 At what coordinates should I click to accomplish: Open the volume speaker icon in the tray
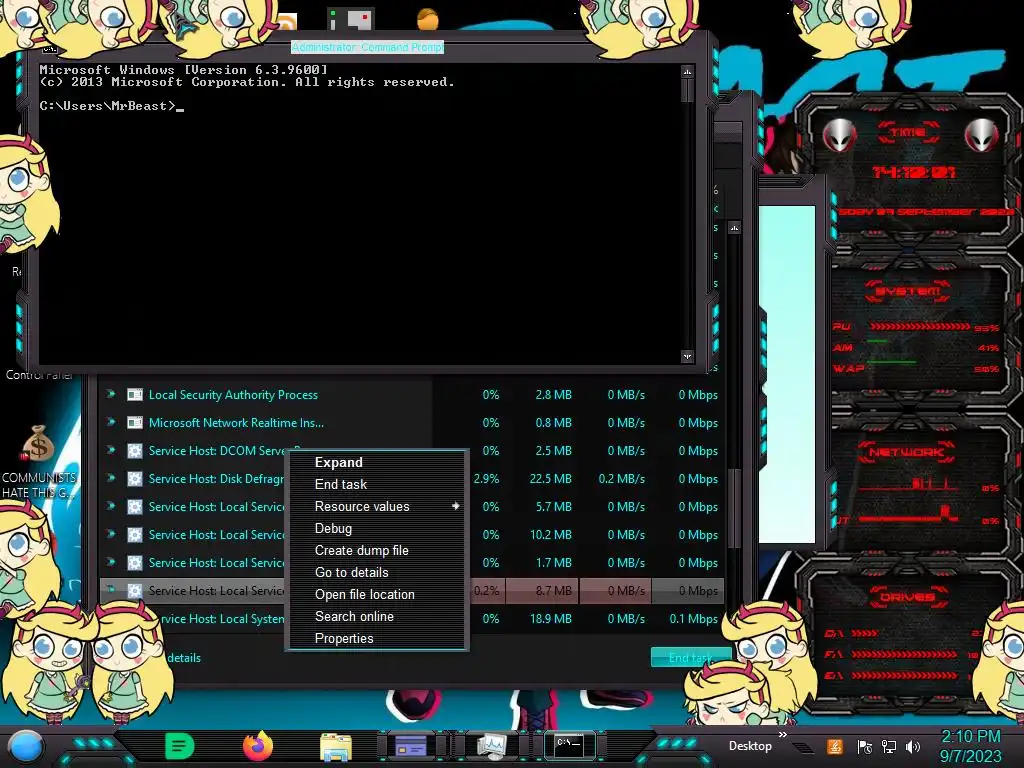coord(913,746)
